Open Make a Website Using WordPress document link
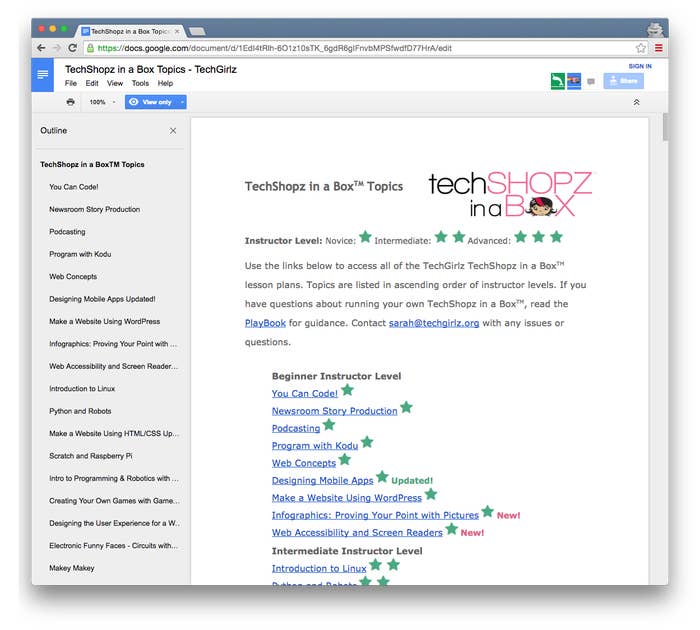 point(347,498)
